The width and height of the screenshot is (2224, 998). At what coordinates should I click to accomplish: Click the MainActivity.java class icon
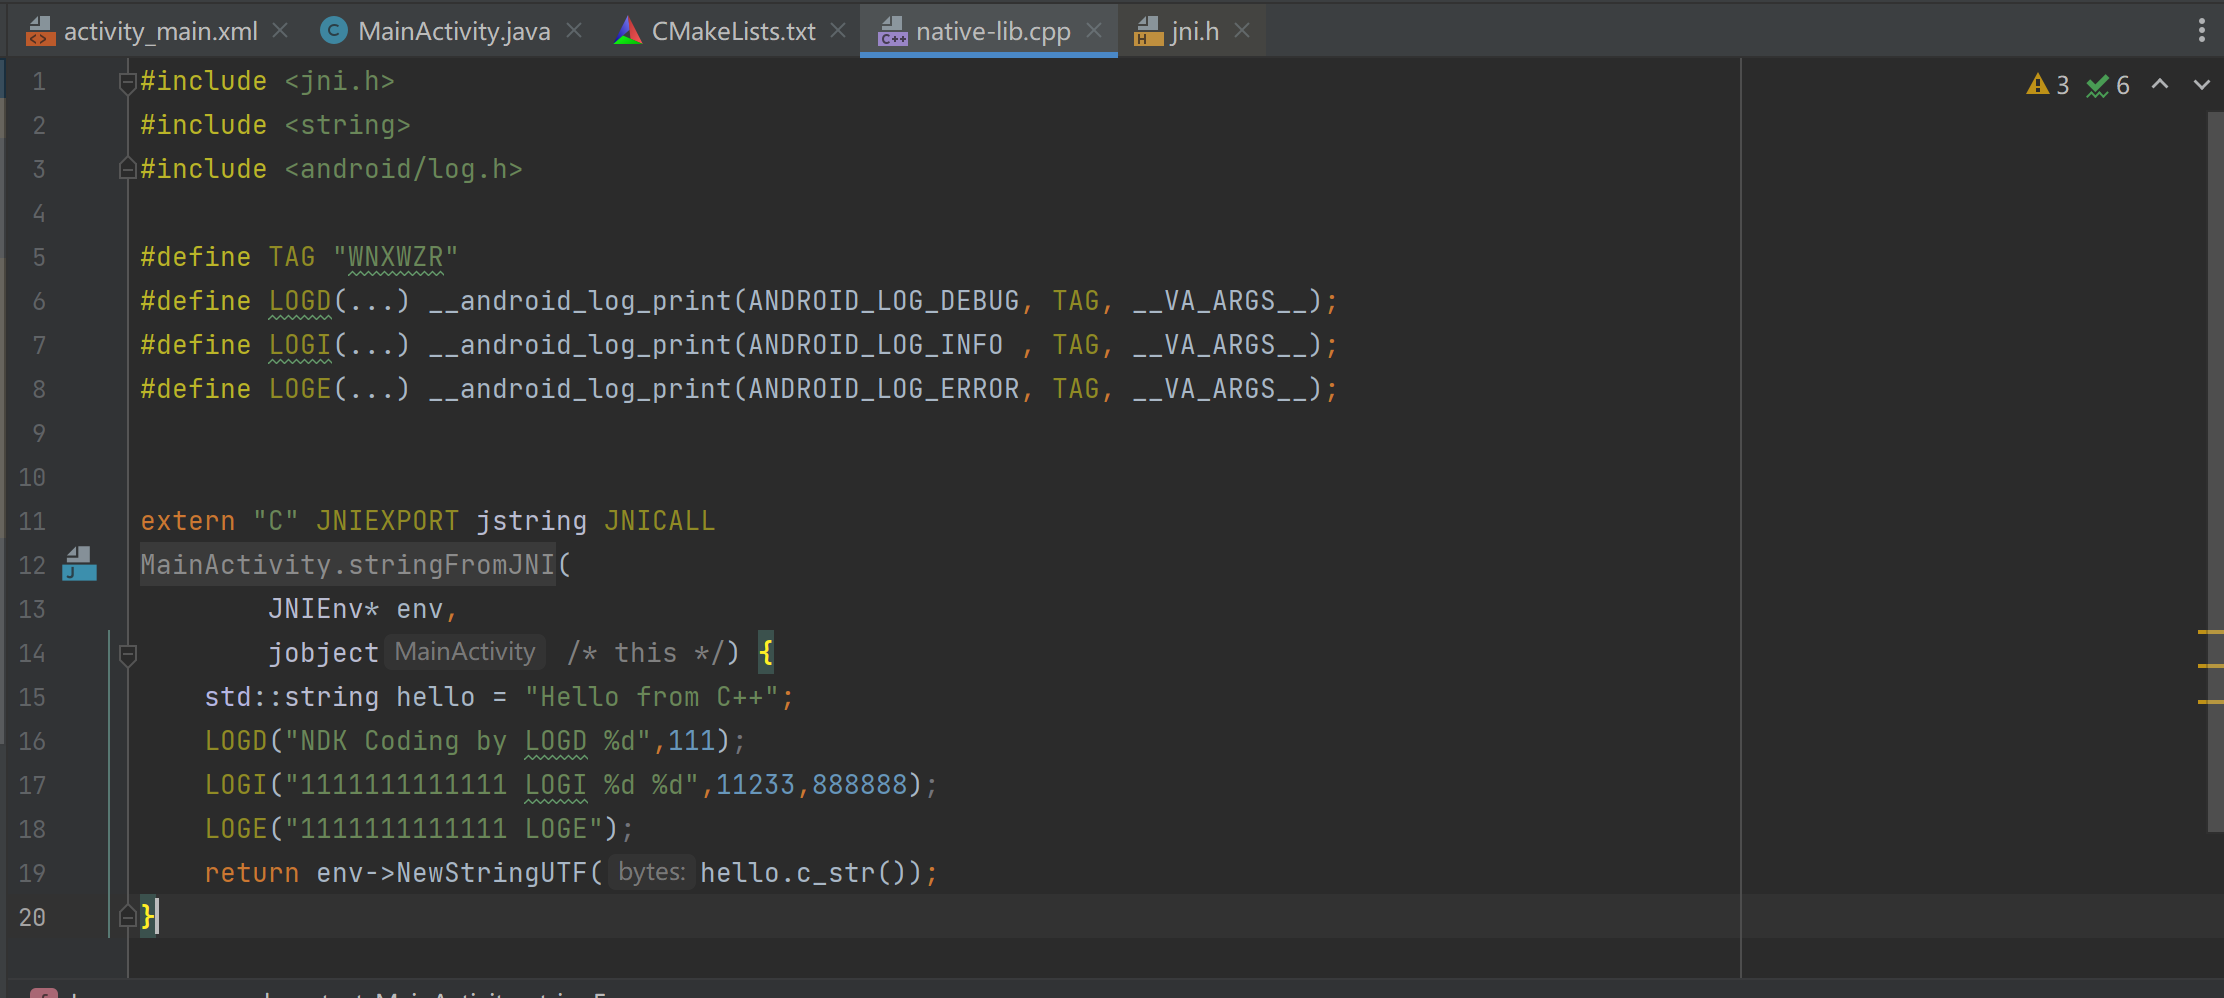pyautogui.click(x=333, y=31)
